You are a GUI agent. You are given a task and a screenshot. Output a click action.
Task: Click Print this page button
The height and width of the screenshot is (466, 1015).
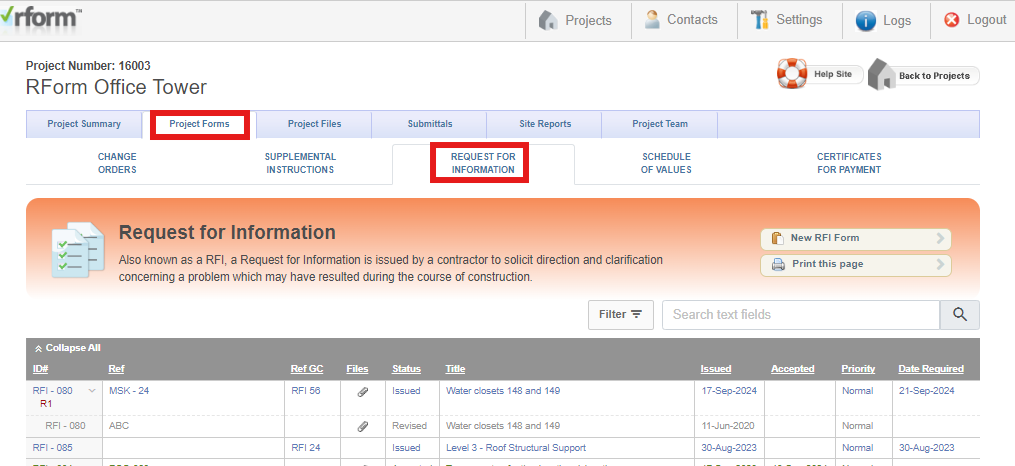tap(856, 265)
